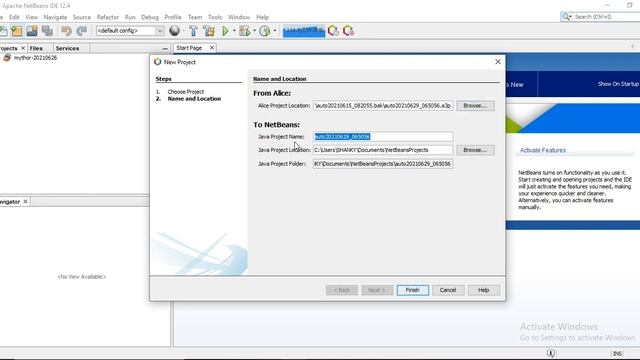Open the Help menu
Screen dimensions: 640x360
(262, 17)
